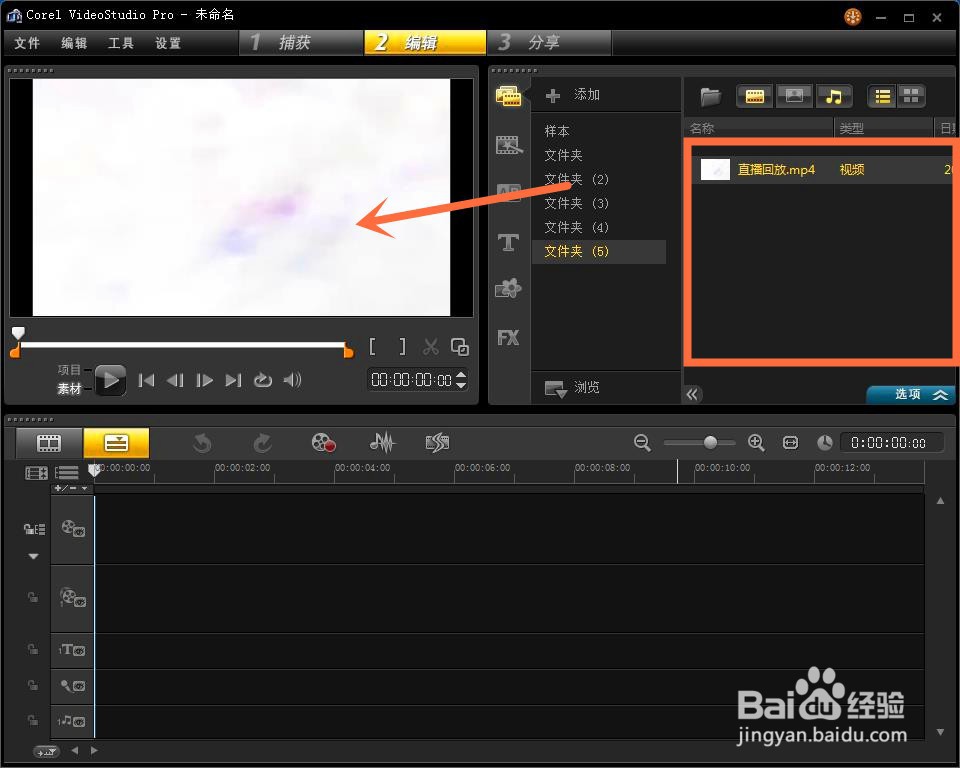This screenshot has height=768, width=960.
Task: Click the video track button
Action: pyautogui.click(x=73, y=529)
